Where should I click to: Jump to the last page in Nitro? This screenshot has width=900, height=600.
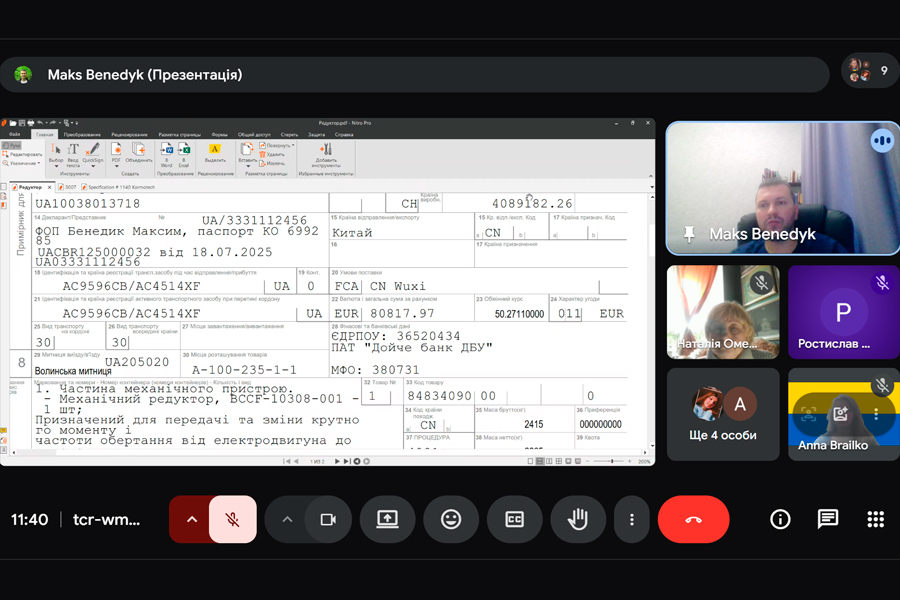(x=347, y=461)
